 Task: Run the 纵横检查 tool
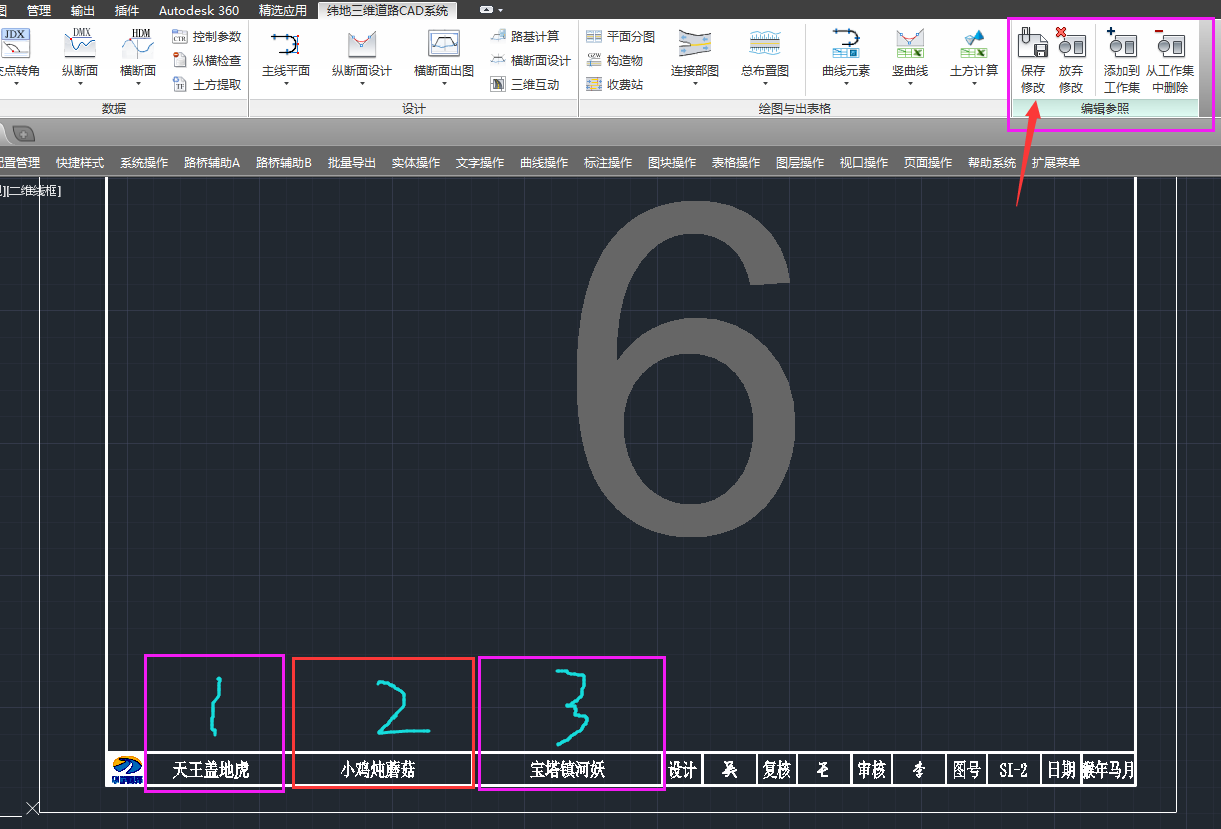click(x=207, y=61)
